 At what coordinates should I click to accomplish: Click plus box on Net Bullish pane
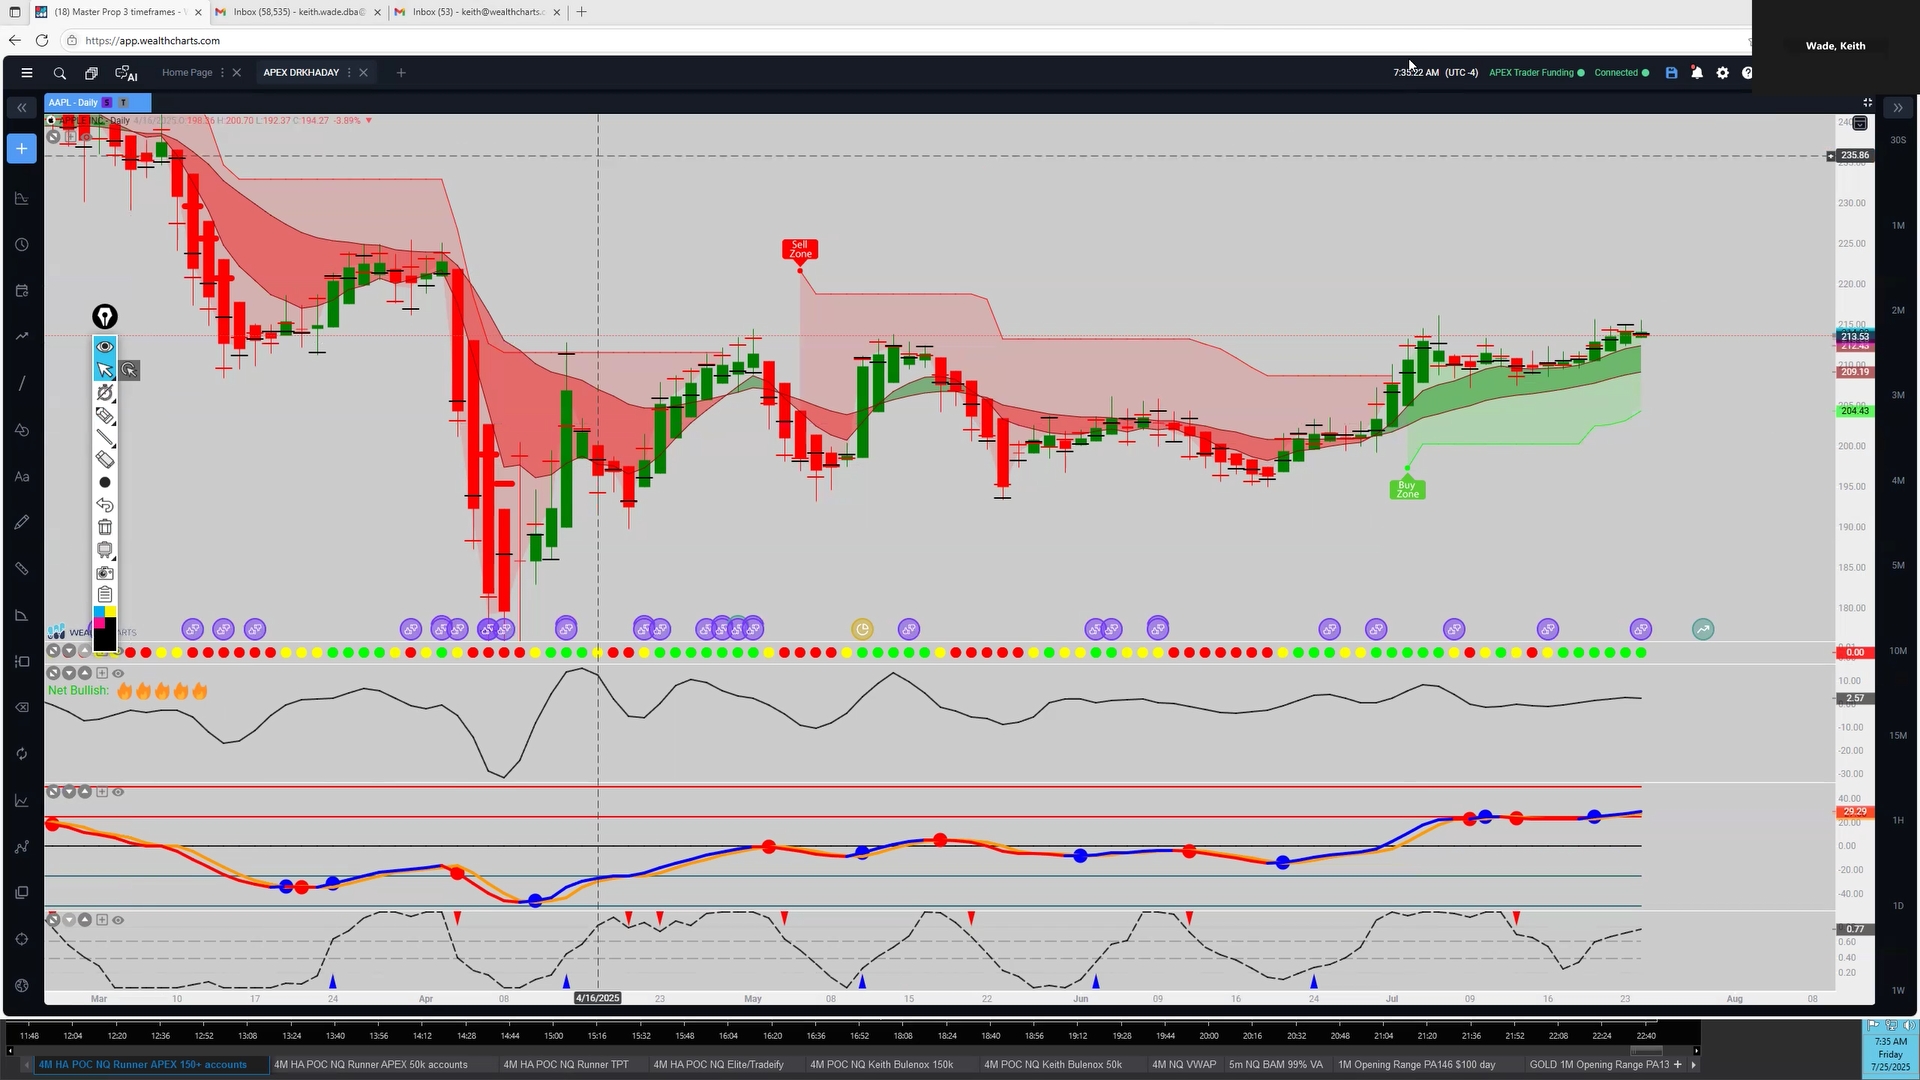pos(102,673)
